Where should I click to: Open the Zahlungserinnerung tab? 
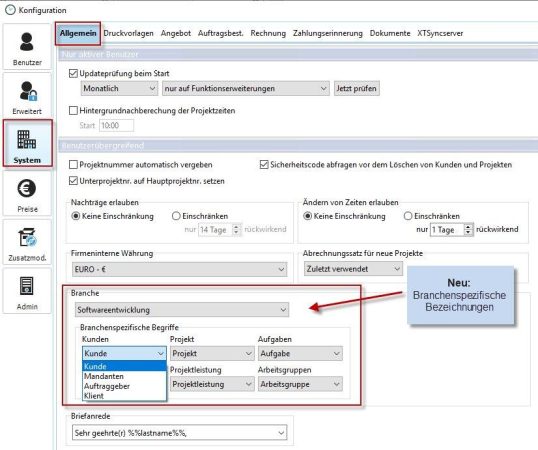tap(328, 33)
